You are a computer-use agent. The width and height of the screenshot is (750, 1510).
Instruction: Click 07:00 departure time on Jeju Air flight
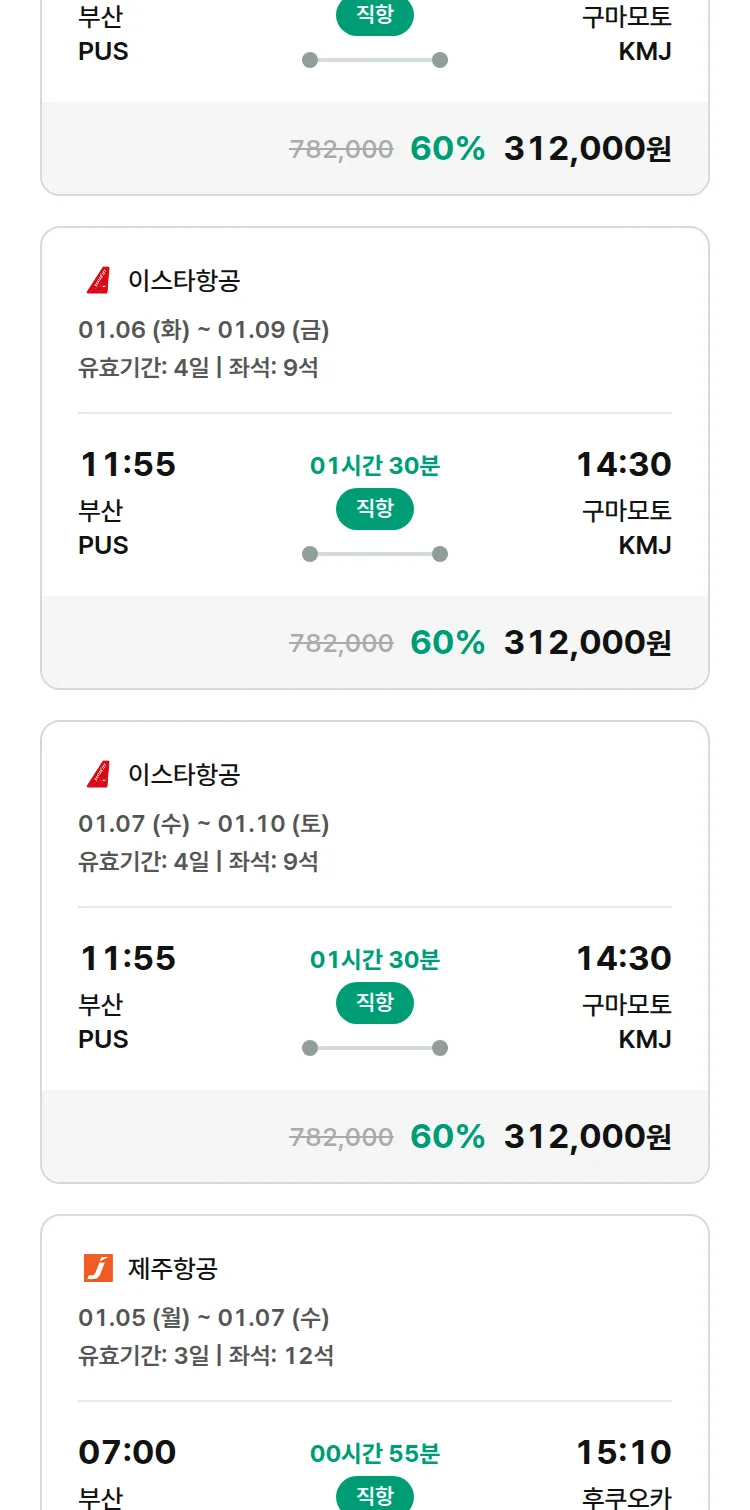tap(127, 1453)
